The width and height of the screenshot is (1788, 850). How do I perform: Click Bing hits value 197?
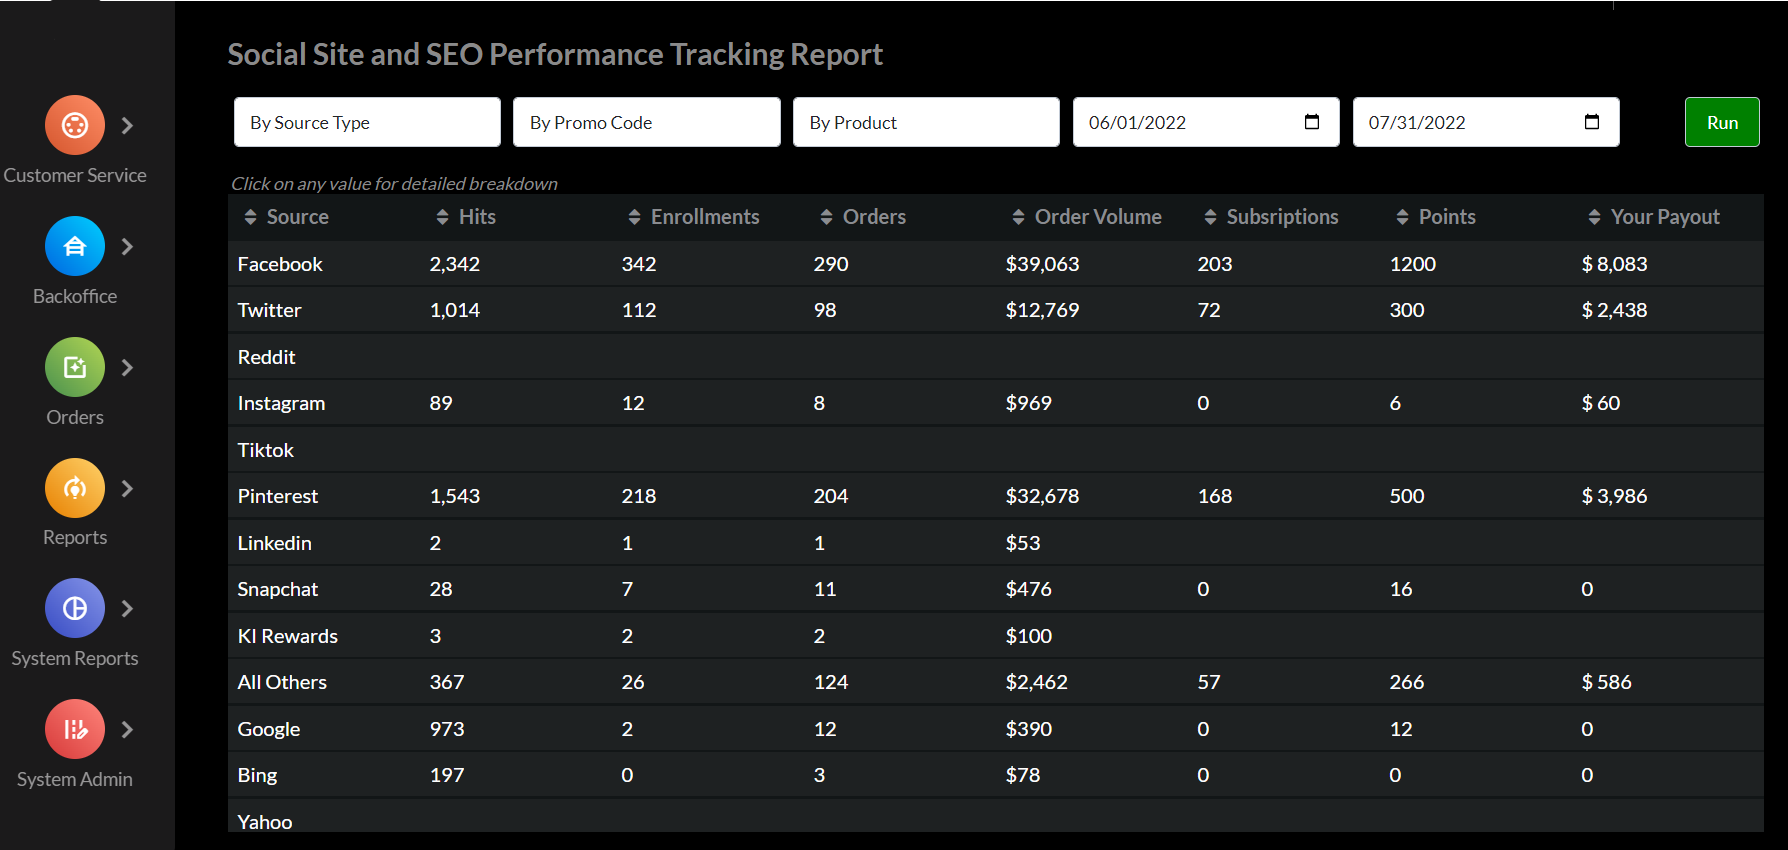click(447, 775)
